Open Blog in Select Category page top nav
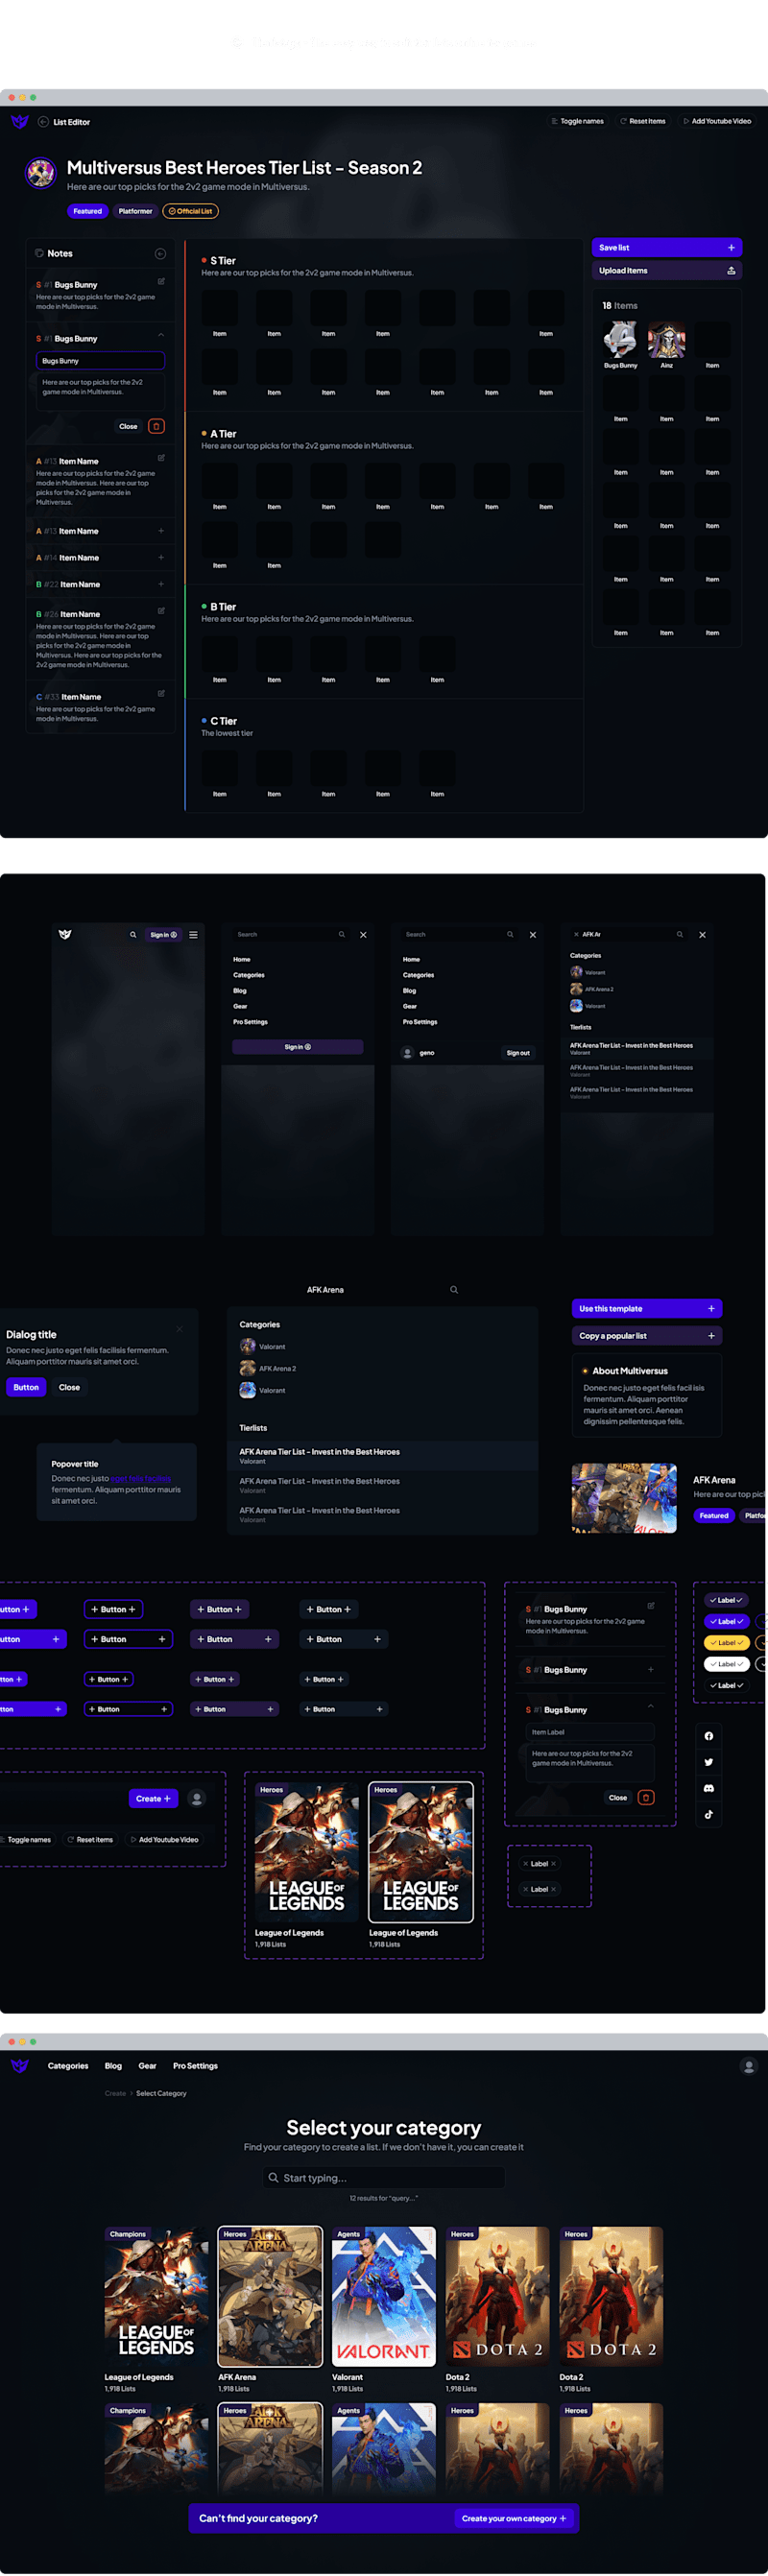 [113, 2066]
